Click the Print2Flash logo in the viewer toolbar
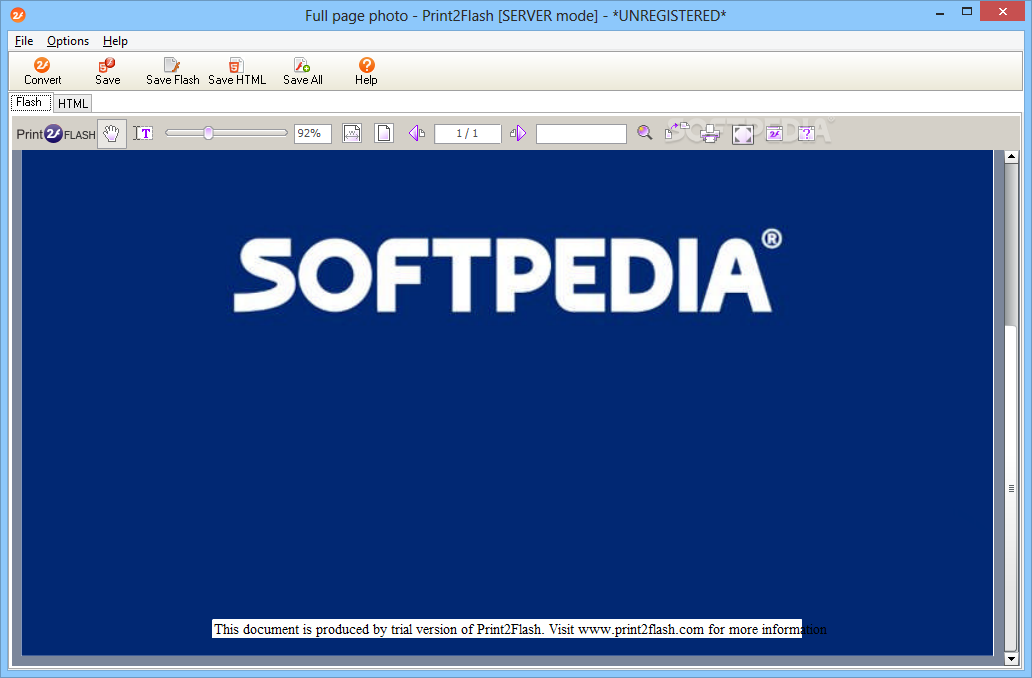The image size is (1032, 678). 56,134
